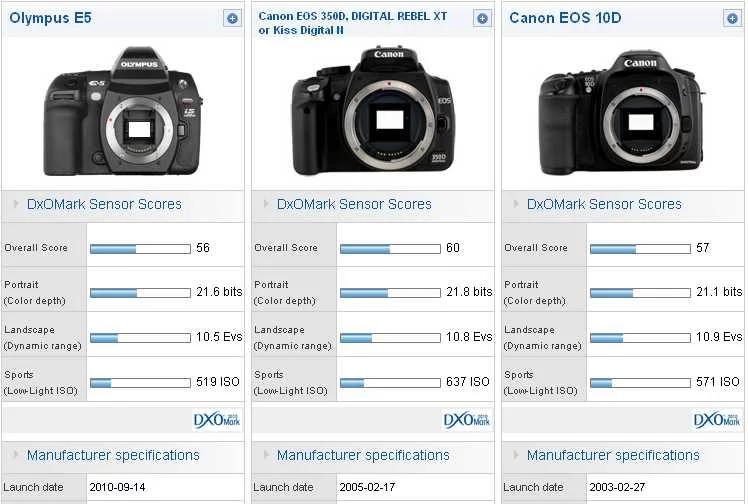Image resolution: width=748 pixels, height=504 pixels.
Task: Click Canon EOS 350D Portrait color depth bar
Action: pyautogui.click(x=390, y=293)
